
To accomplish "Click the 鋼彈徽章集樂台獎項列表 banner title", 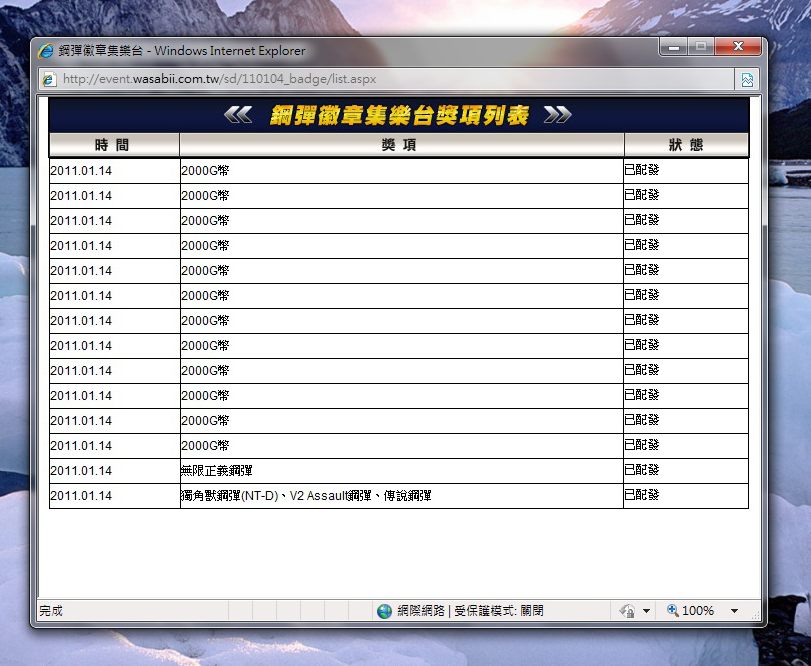I will pos(399,115).
